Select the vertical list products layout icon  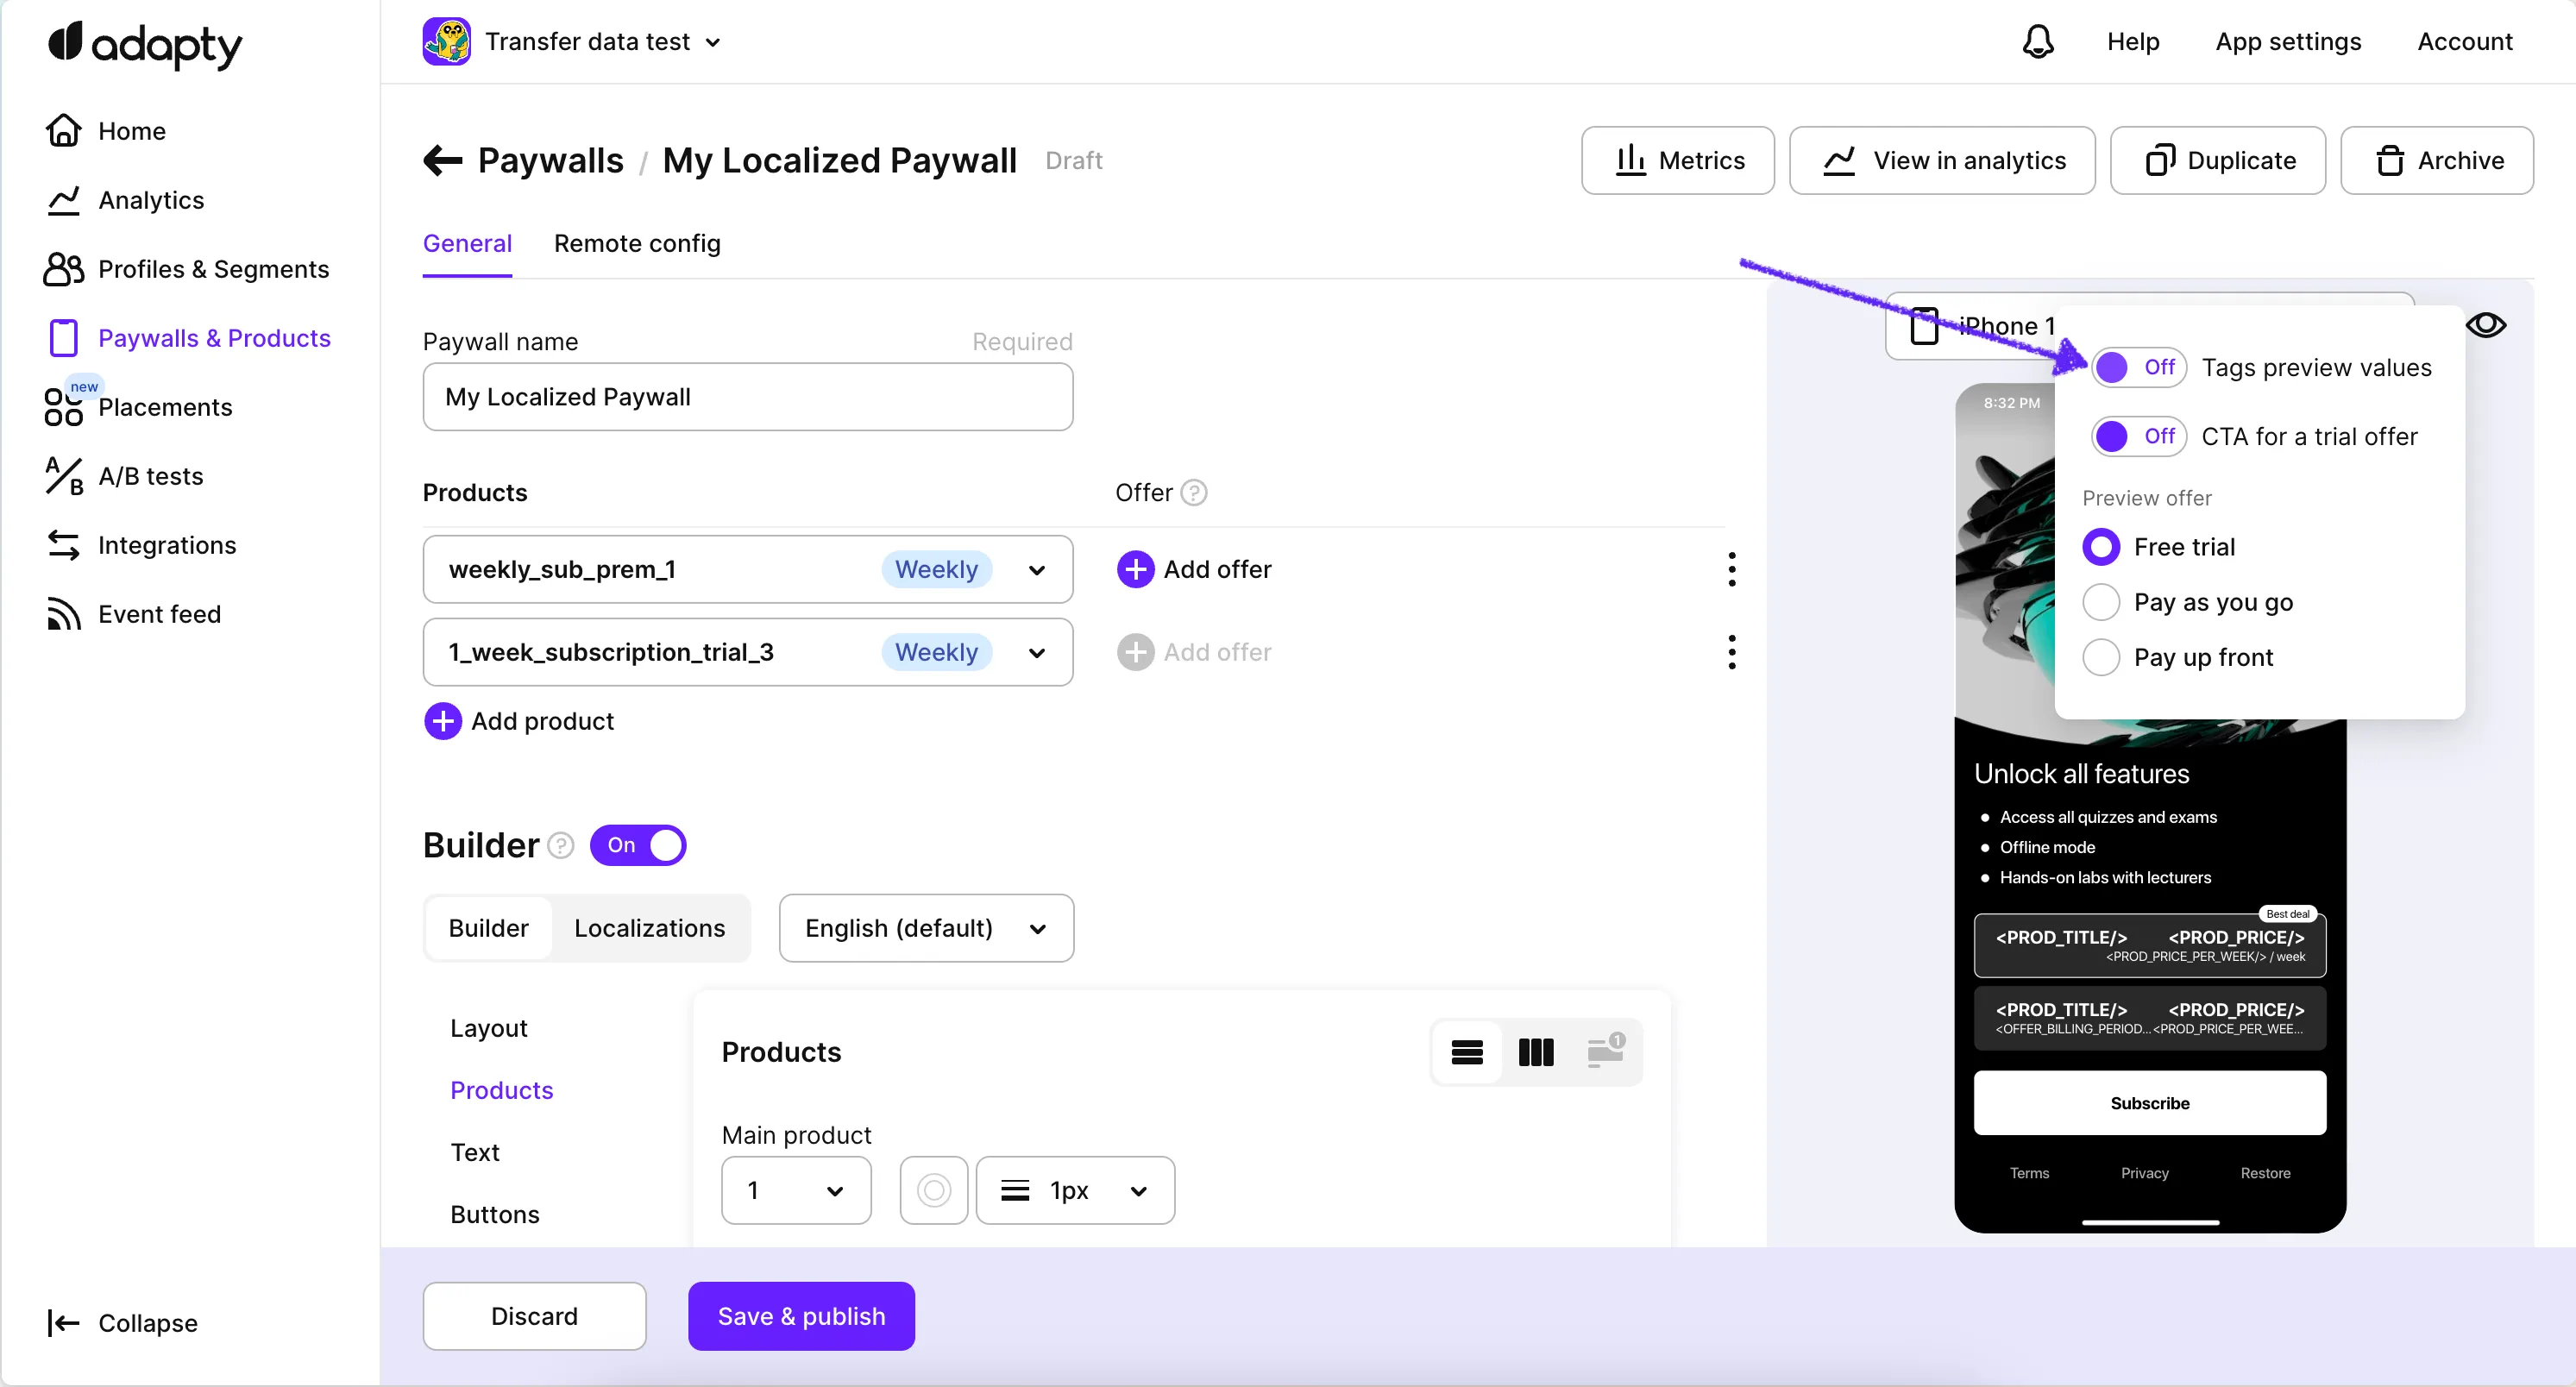1466,1052
